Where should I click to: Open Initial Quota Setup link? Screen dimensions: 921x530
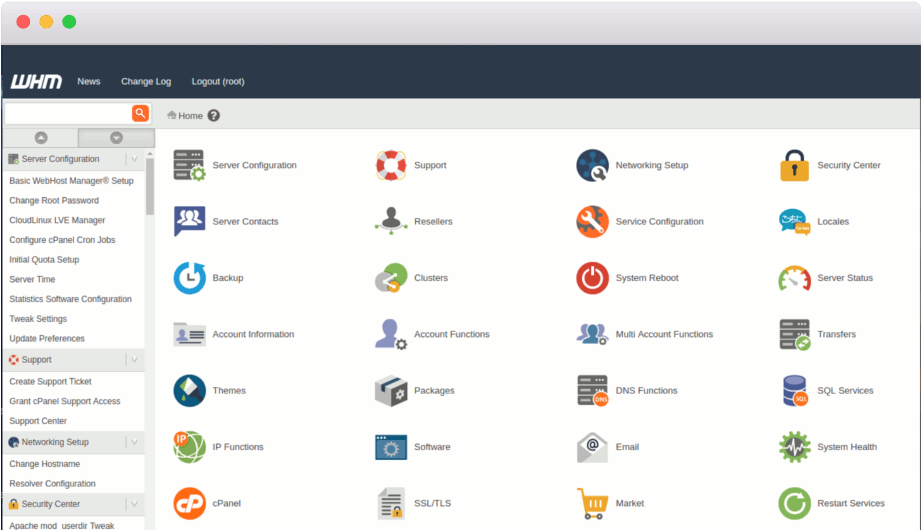pos(44,260)
